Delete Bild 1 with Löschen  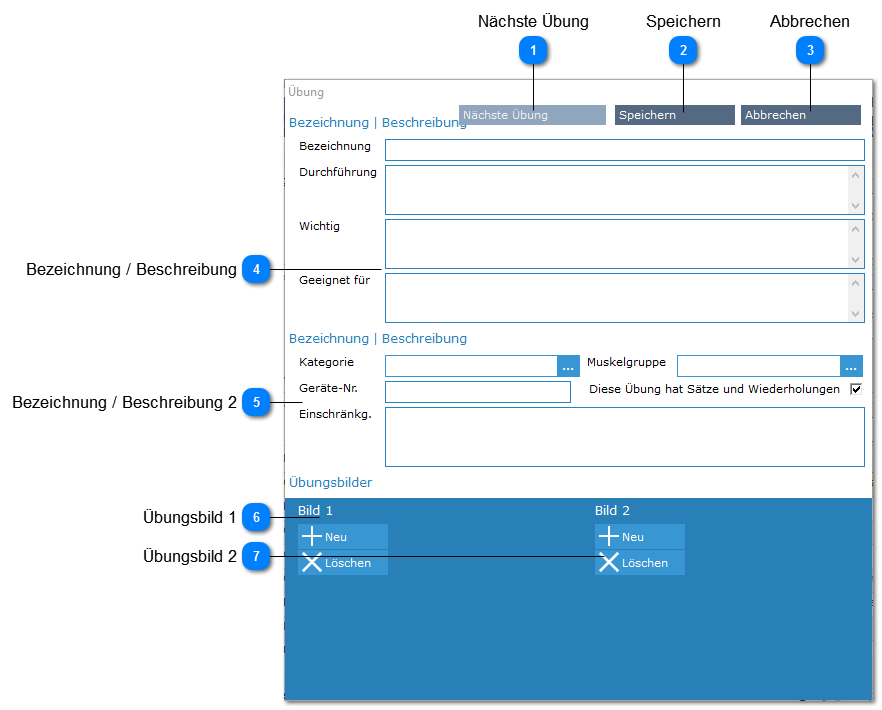click(343, 563)
